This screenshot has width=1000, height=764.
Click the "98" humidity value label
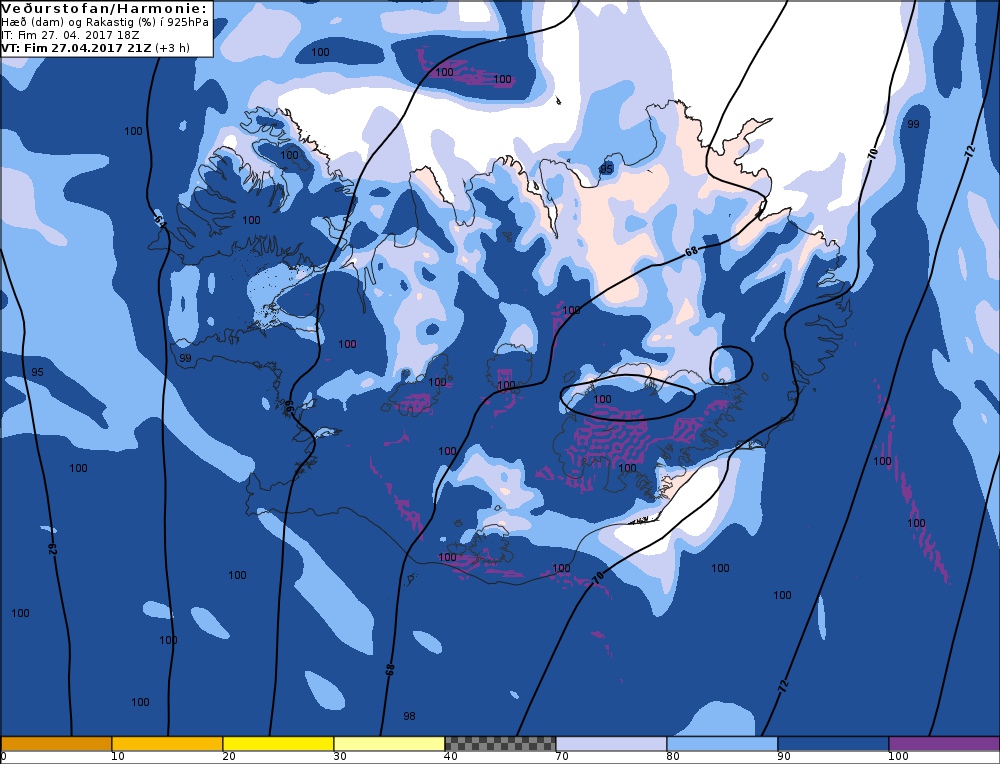coord(409,716)
